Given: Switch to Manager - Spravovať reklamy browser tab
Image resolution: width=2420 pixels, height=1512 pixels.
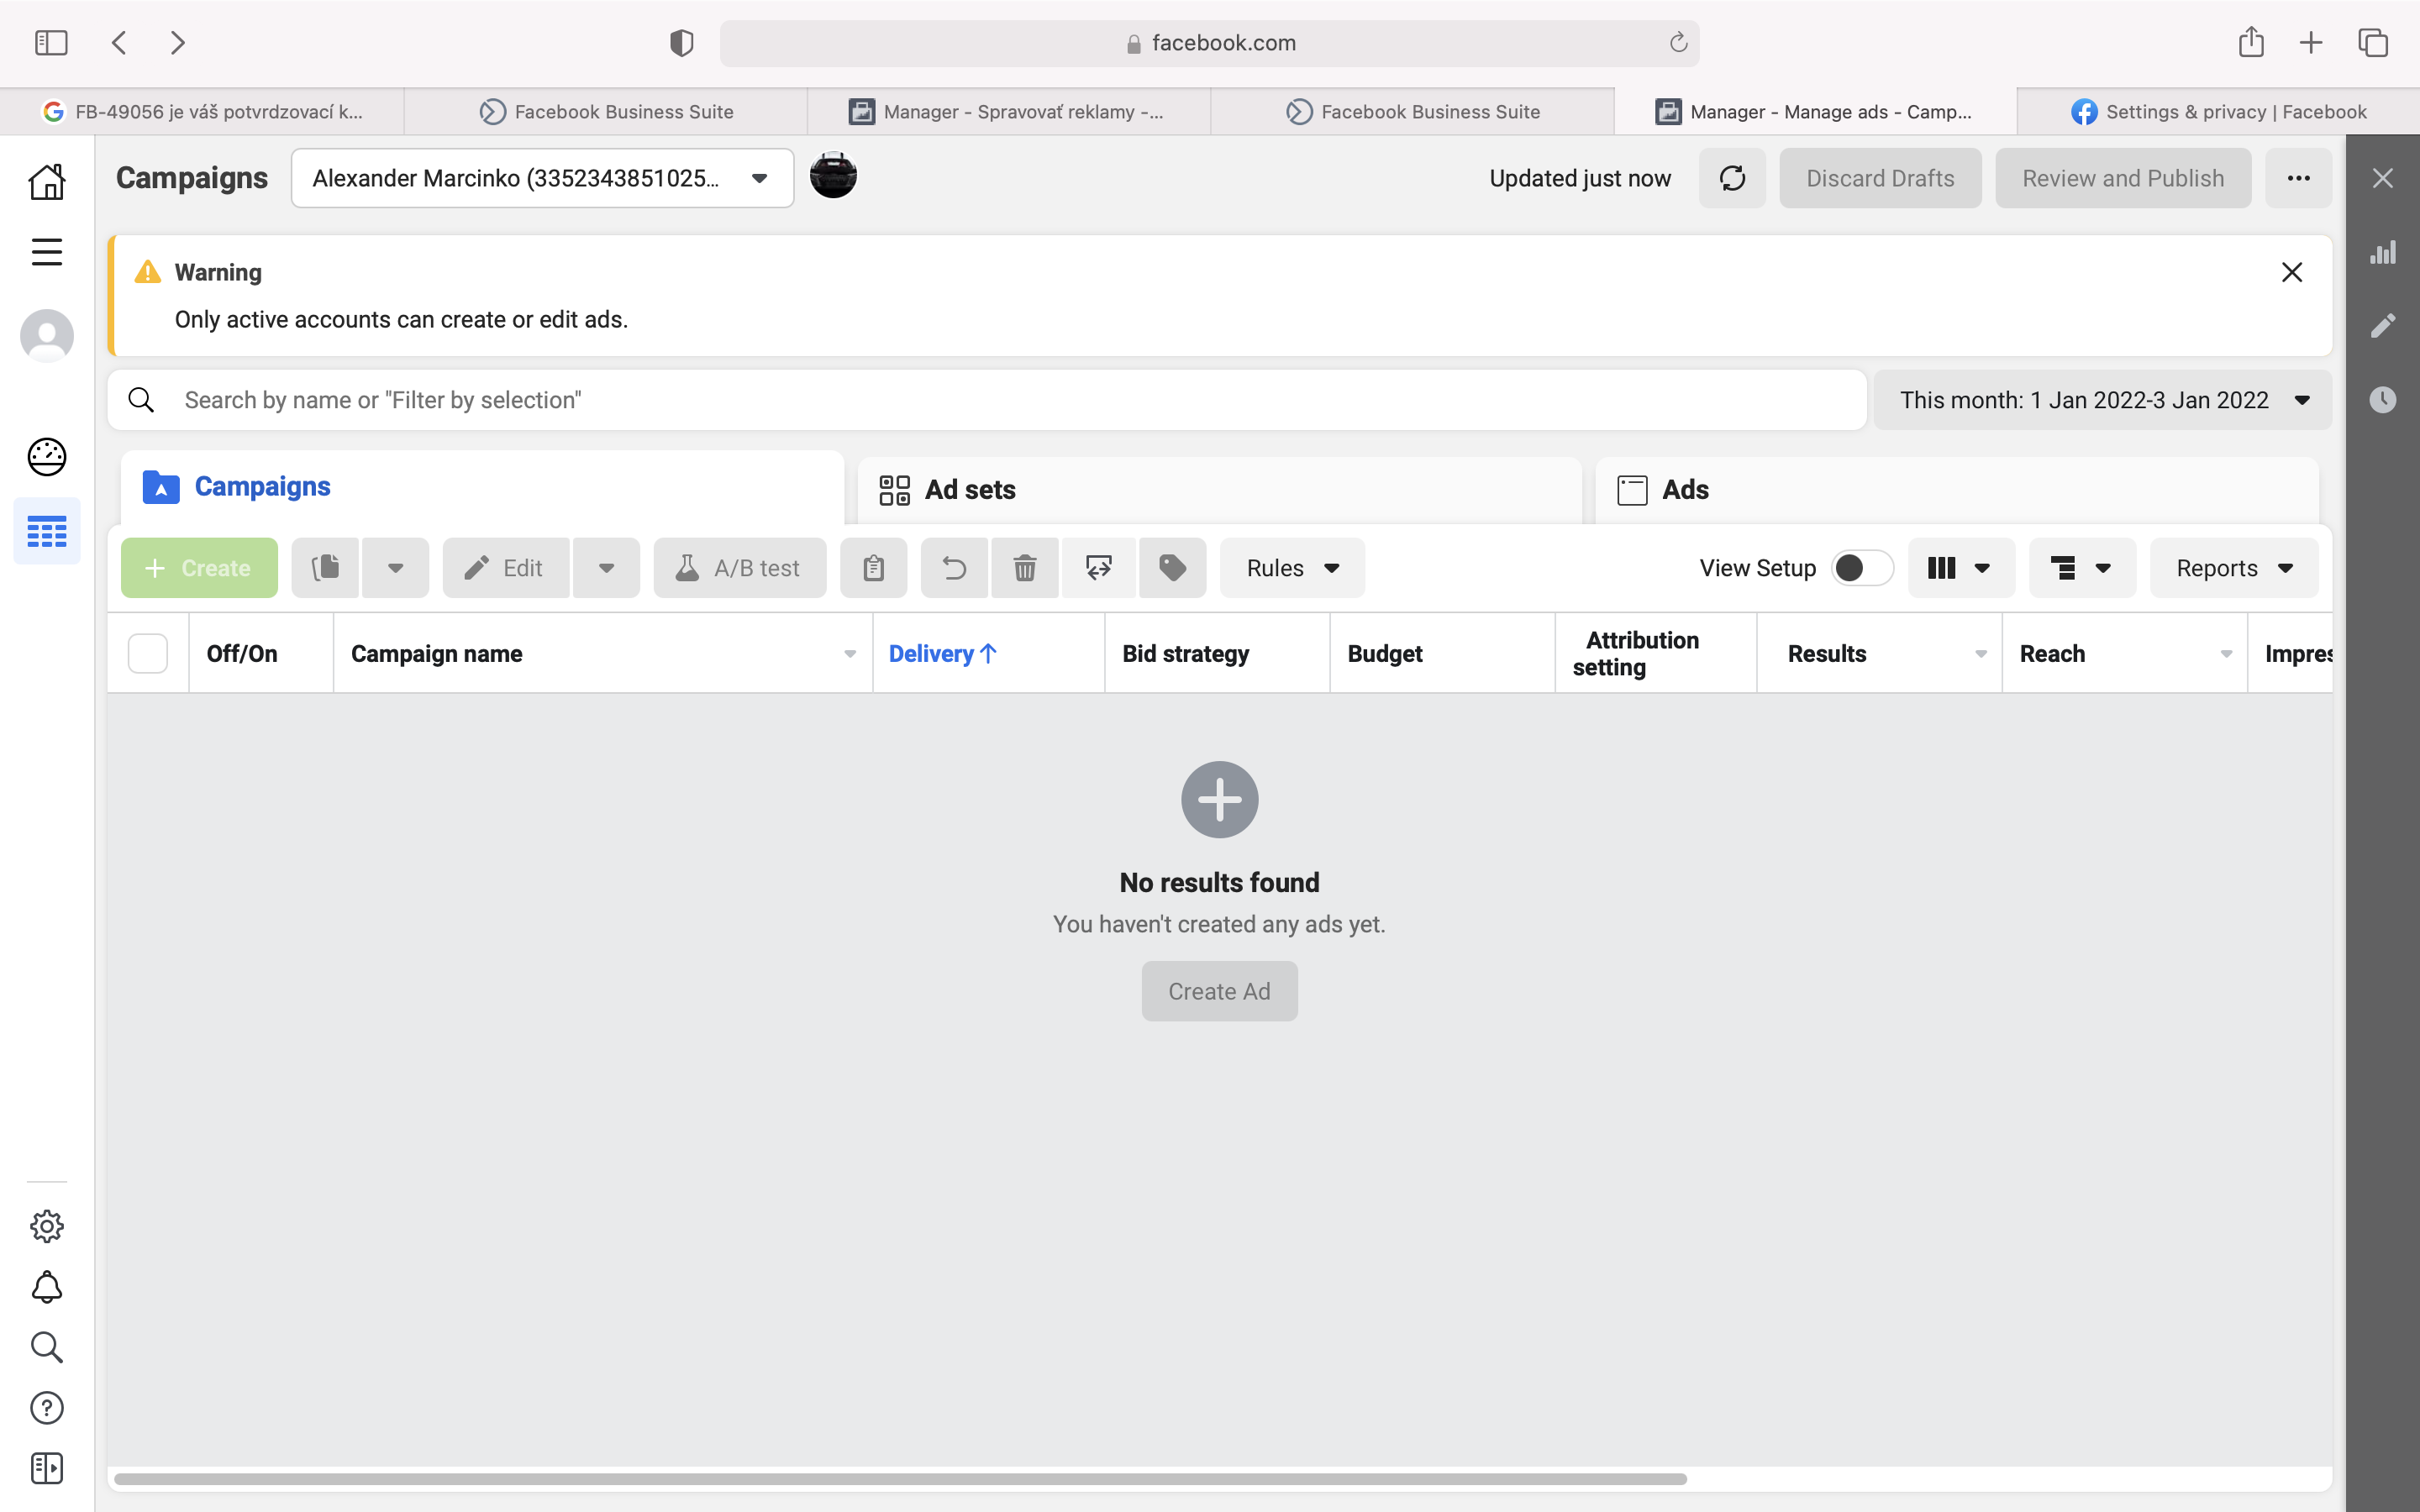Looking at the screenshot, I should click(1008, 111).
